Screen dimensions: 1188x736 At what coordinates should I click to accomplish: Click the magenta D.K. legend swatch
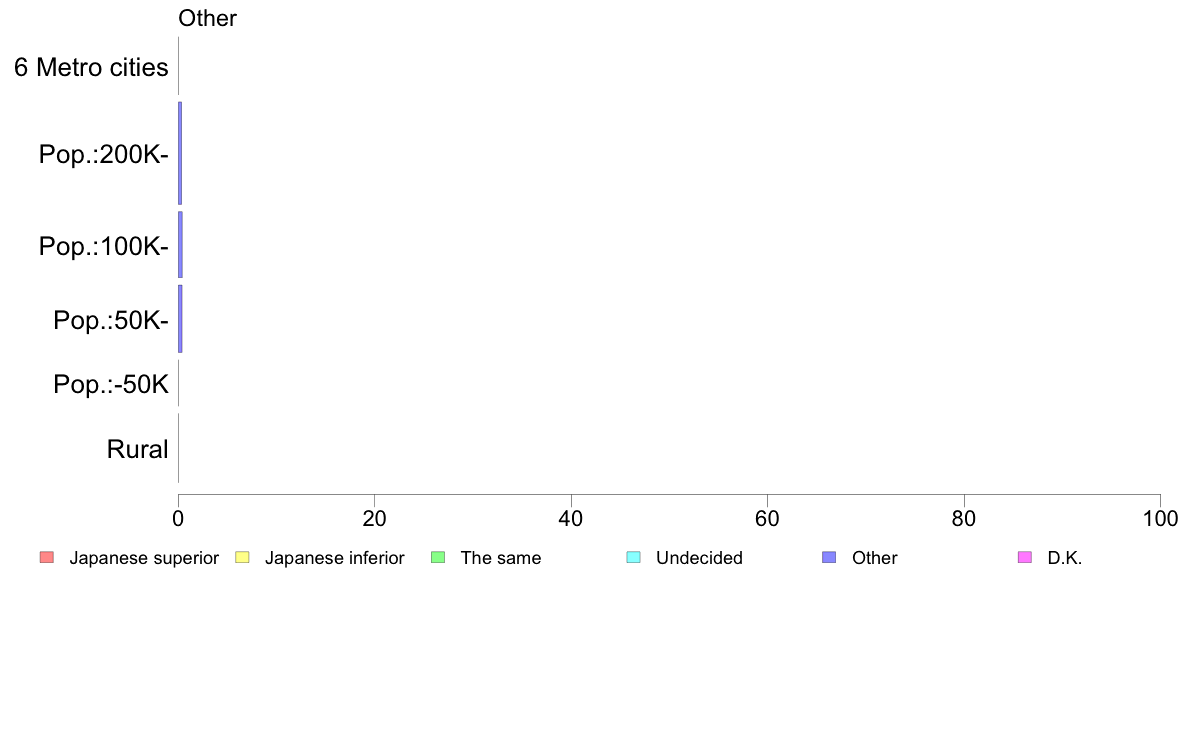coord(1025,558)
